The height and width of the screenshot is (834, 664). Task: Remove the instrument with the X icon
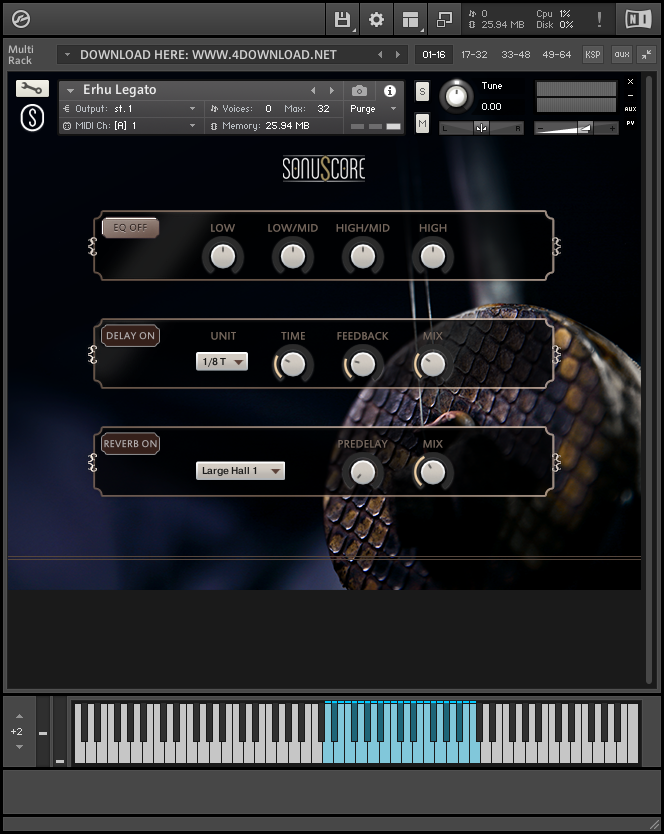click(x=630, y=82)
